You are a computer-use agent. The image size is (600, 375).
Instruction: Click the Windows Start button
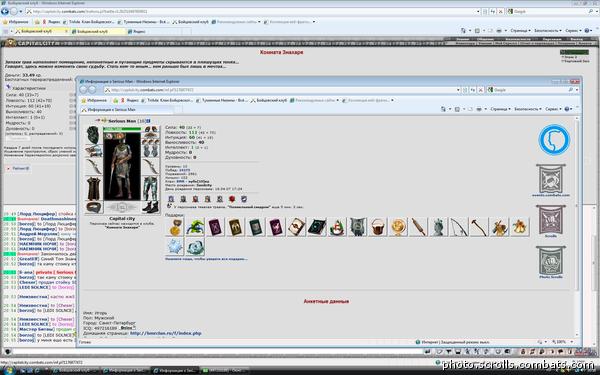pos(8,370)
